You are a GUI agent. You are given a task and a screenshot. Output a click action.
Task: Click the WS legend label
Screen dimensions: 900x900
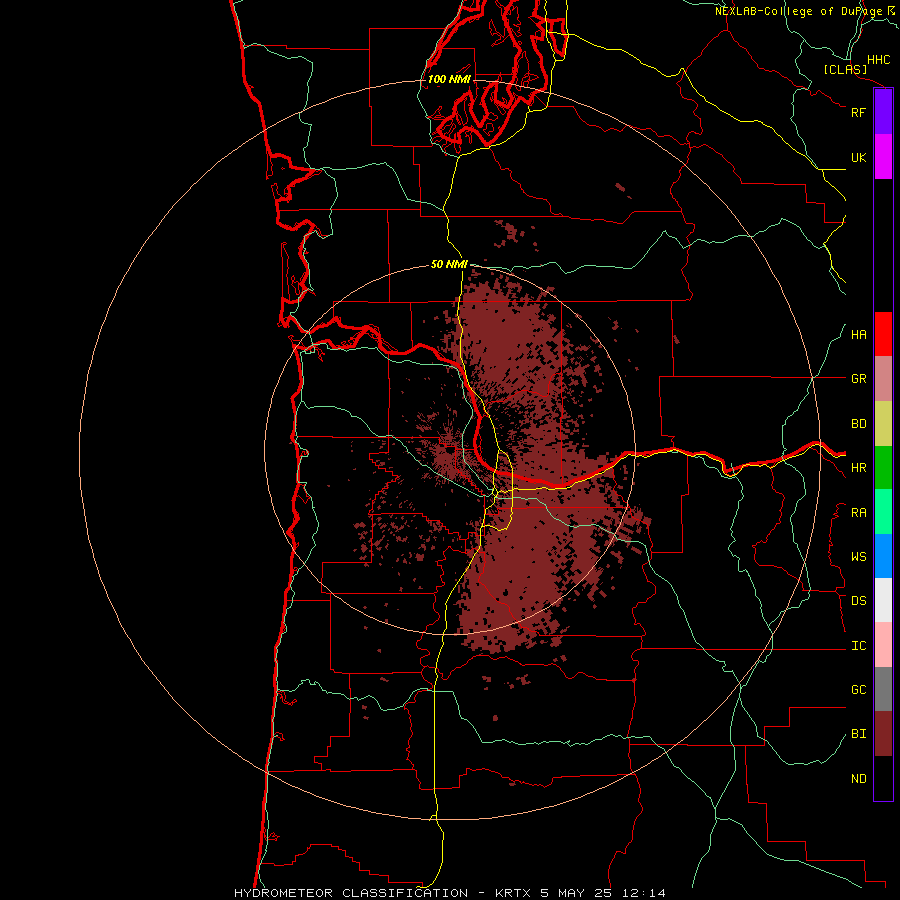[x=859, y=557]
